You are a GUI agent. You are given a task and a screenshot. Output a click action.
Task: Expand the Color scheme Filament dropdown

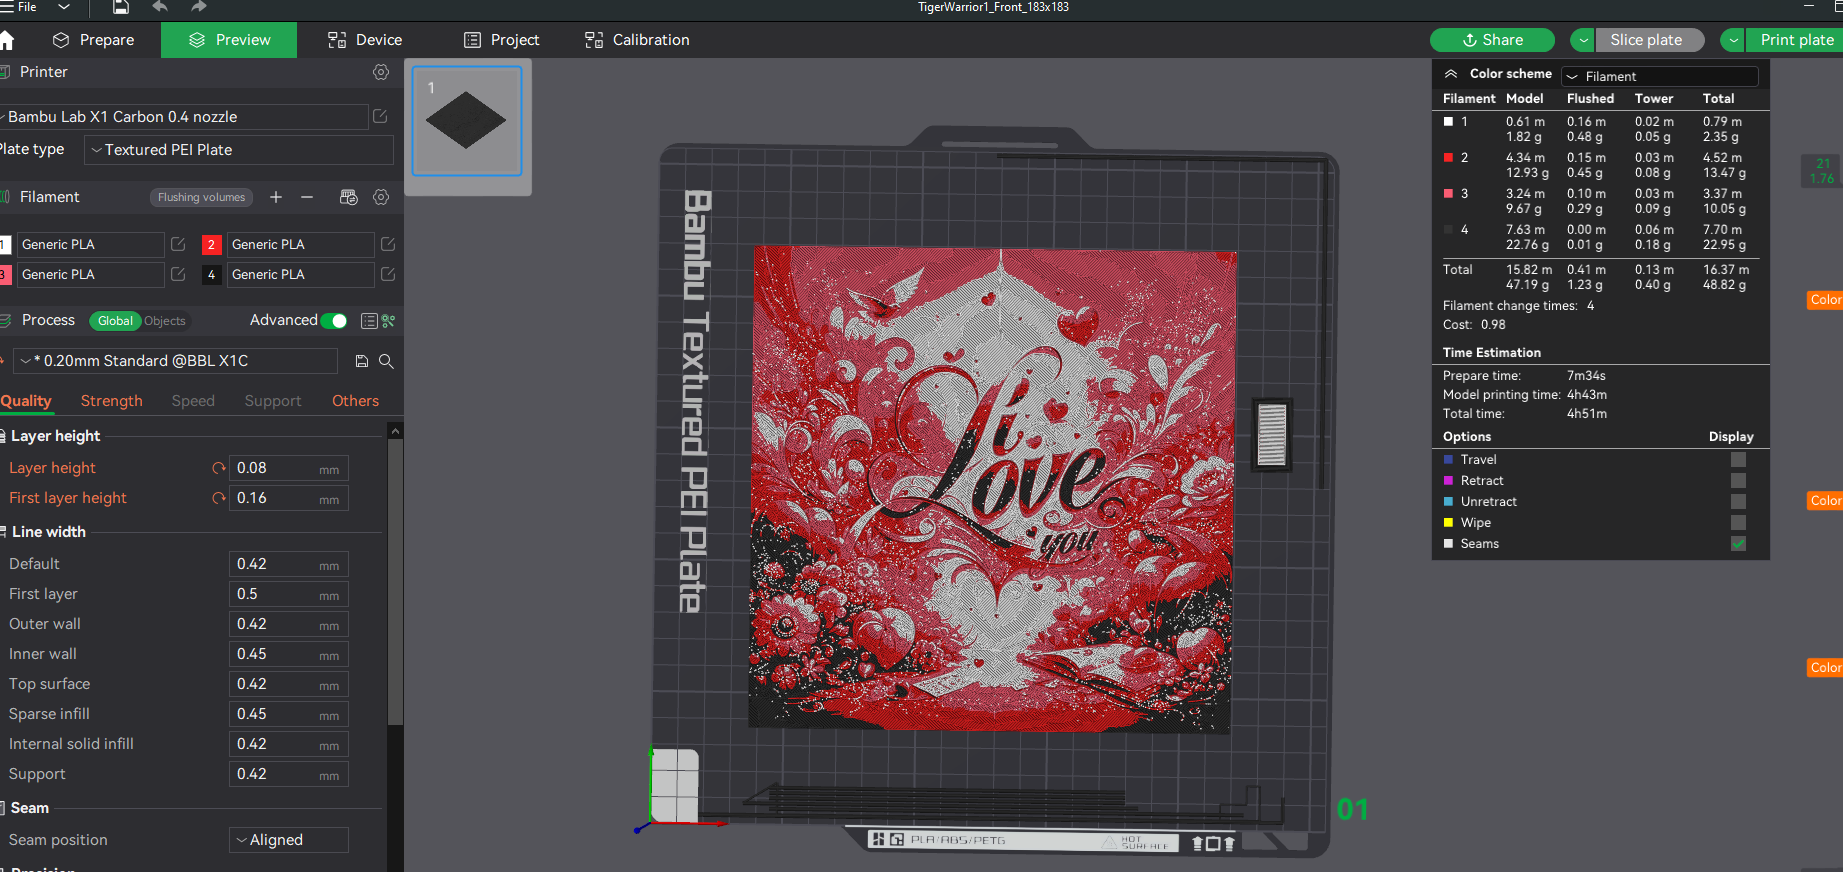click(1660, 76)
